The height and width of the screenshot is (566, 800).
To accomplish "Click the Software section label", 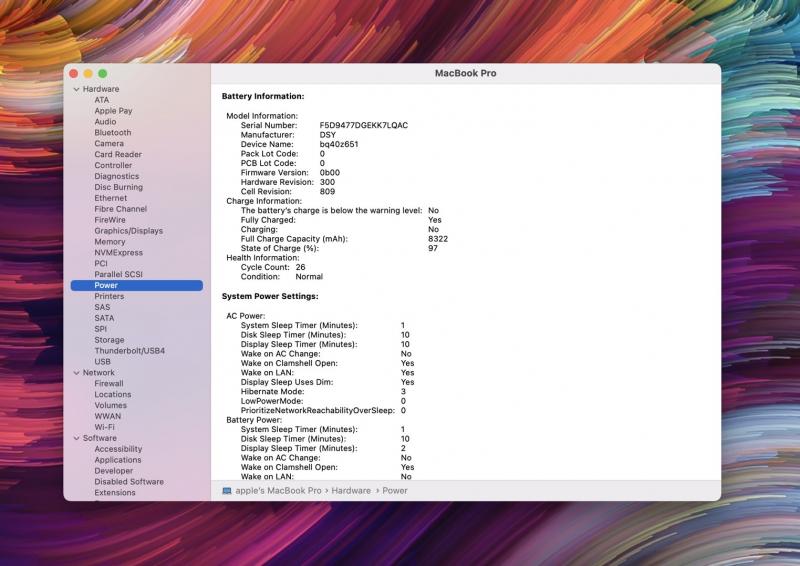I will pos(99,438).
